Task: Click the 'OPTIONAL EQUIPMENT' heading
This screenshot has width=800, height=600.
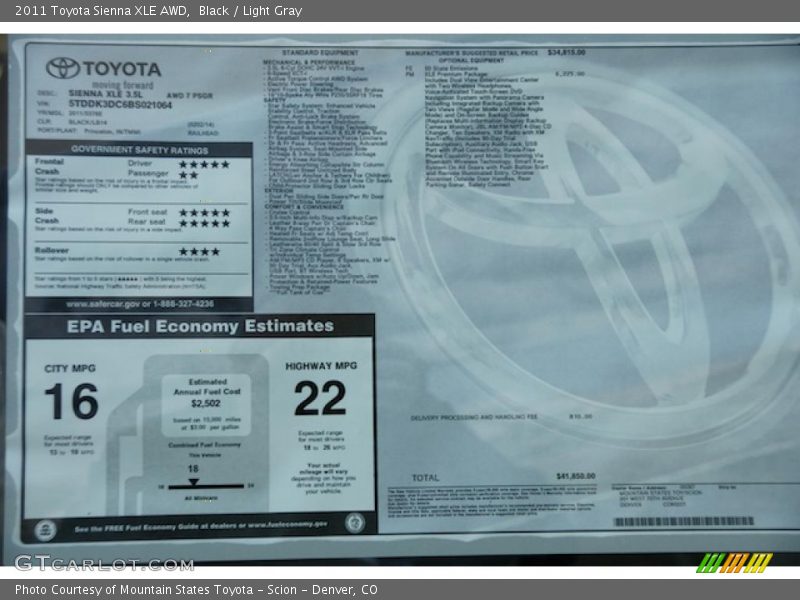Action: [471, 60]
